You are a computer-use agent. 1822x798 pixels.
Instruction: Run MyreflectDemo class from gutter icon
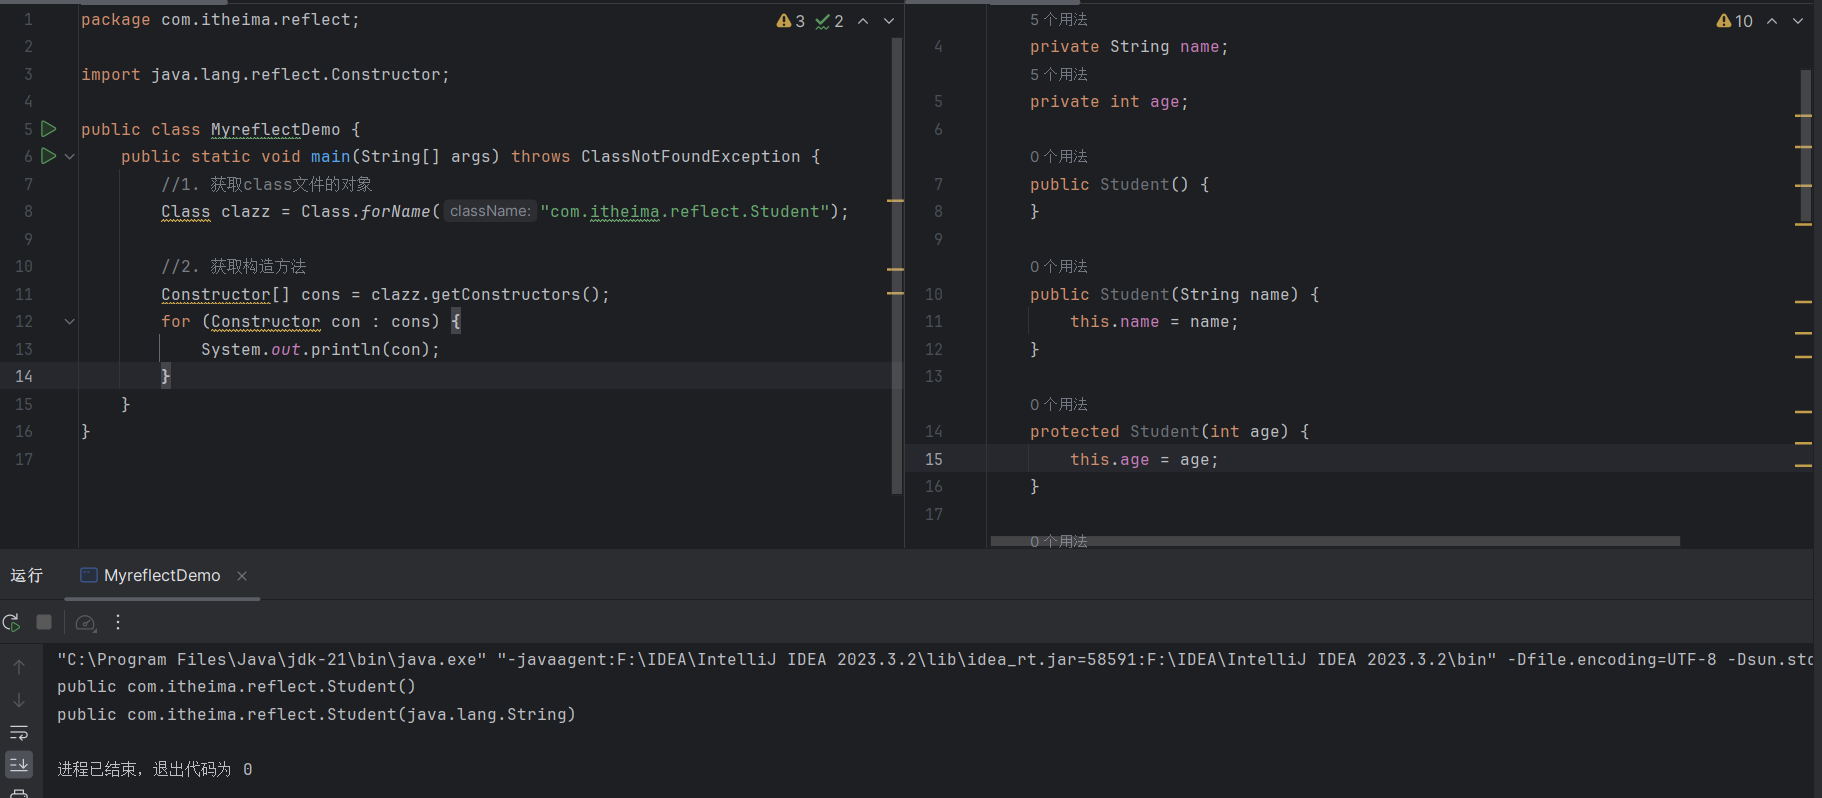tap(48, 129)
